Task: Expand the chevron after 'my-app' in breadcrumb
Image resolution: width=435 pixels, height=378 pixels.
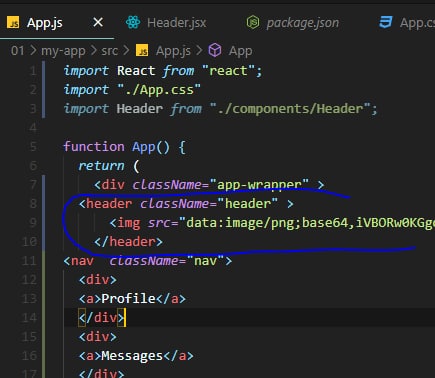Action: (x=94, y=51)
